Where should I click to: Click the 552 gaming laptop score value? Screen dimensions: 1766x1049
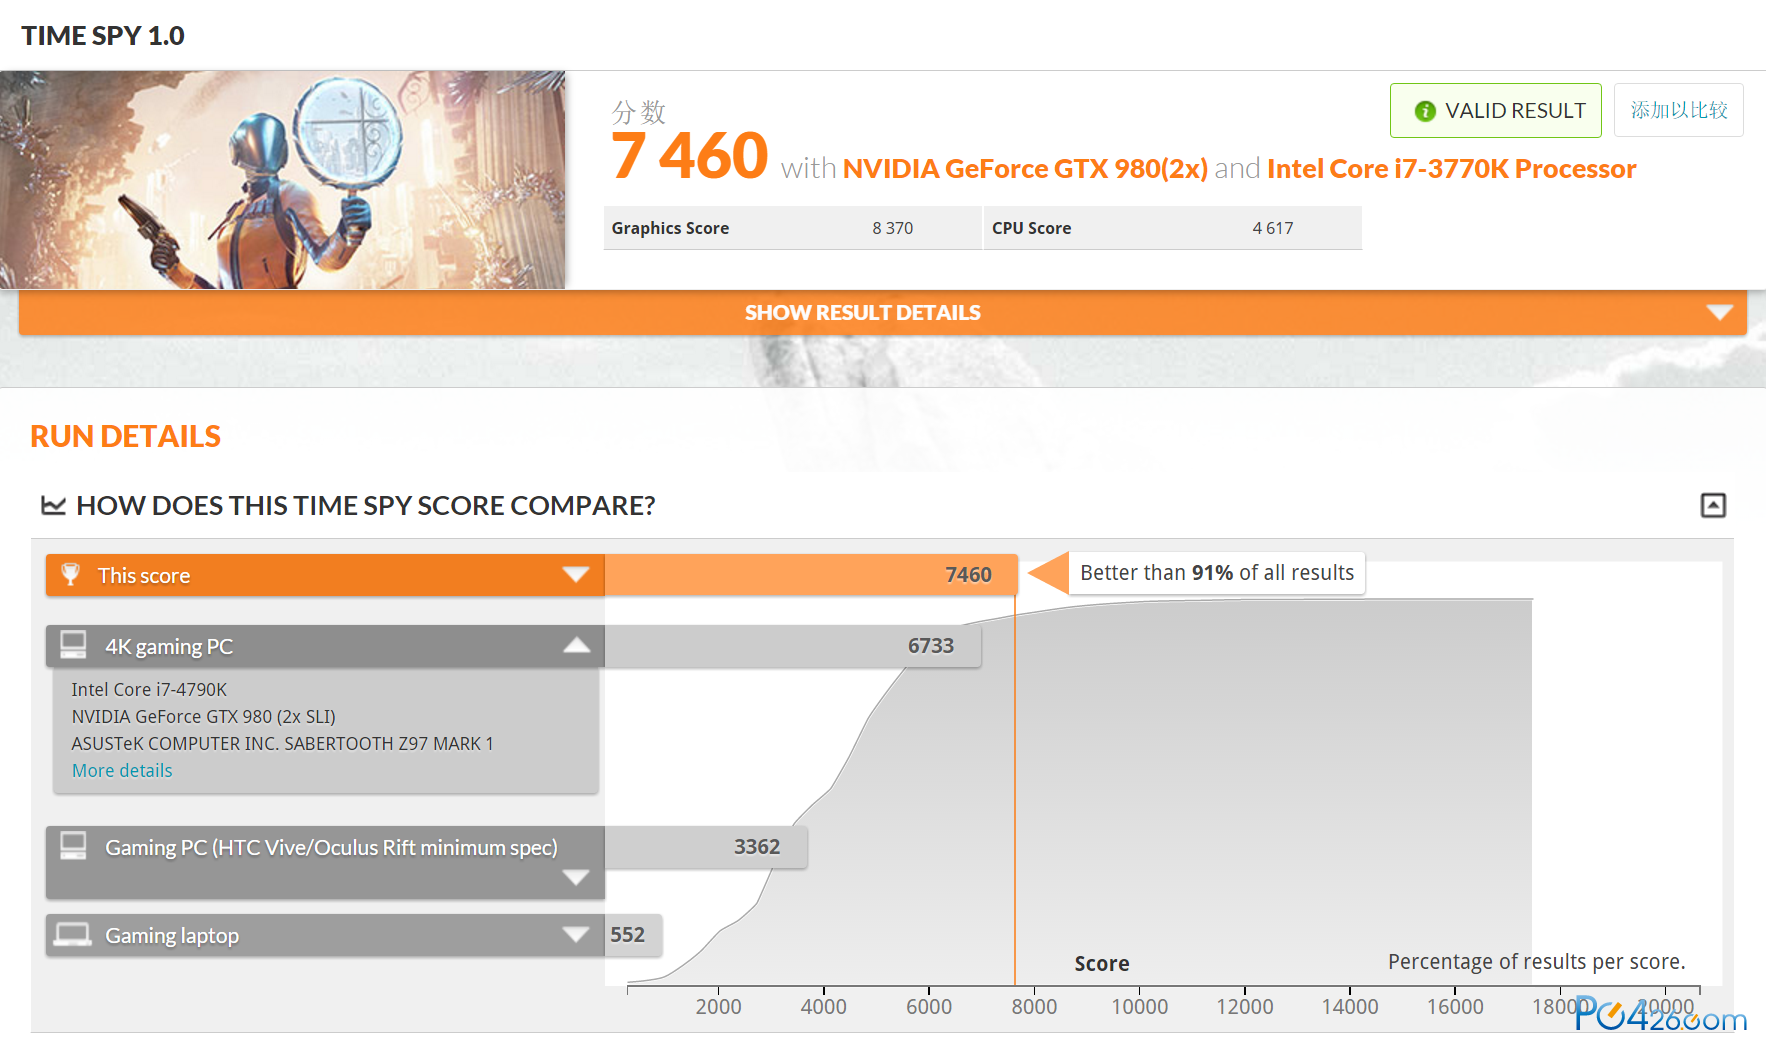click(x=627, y=935)
